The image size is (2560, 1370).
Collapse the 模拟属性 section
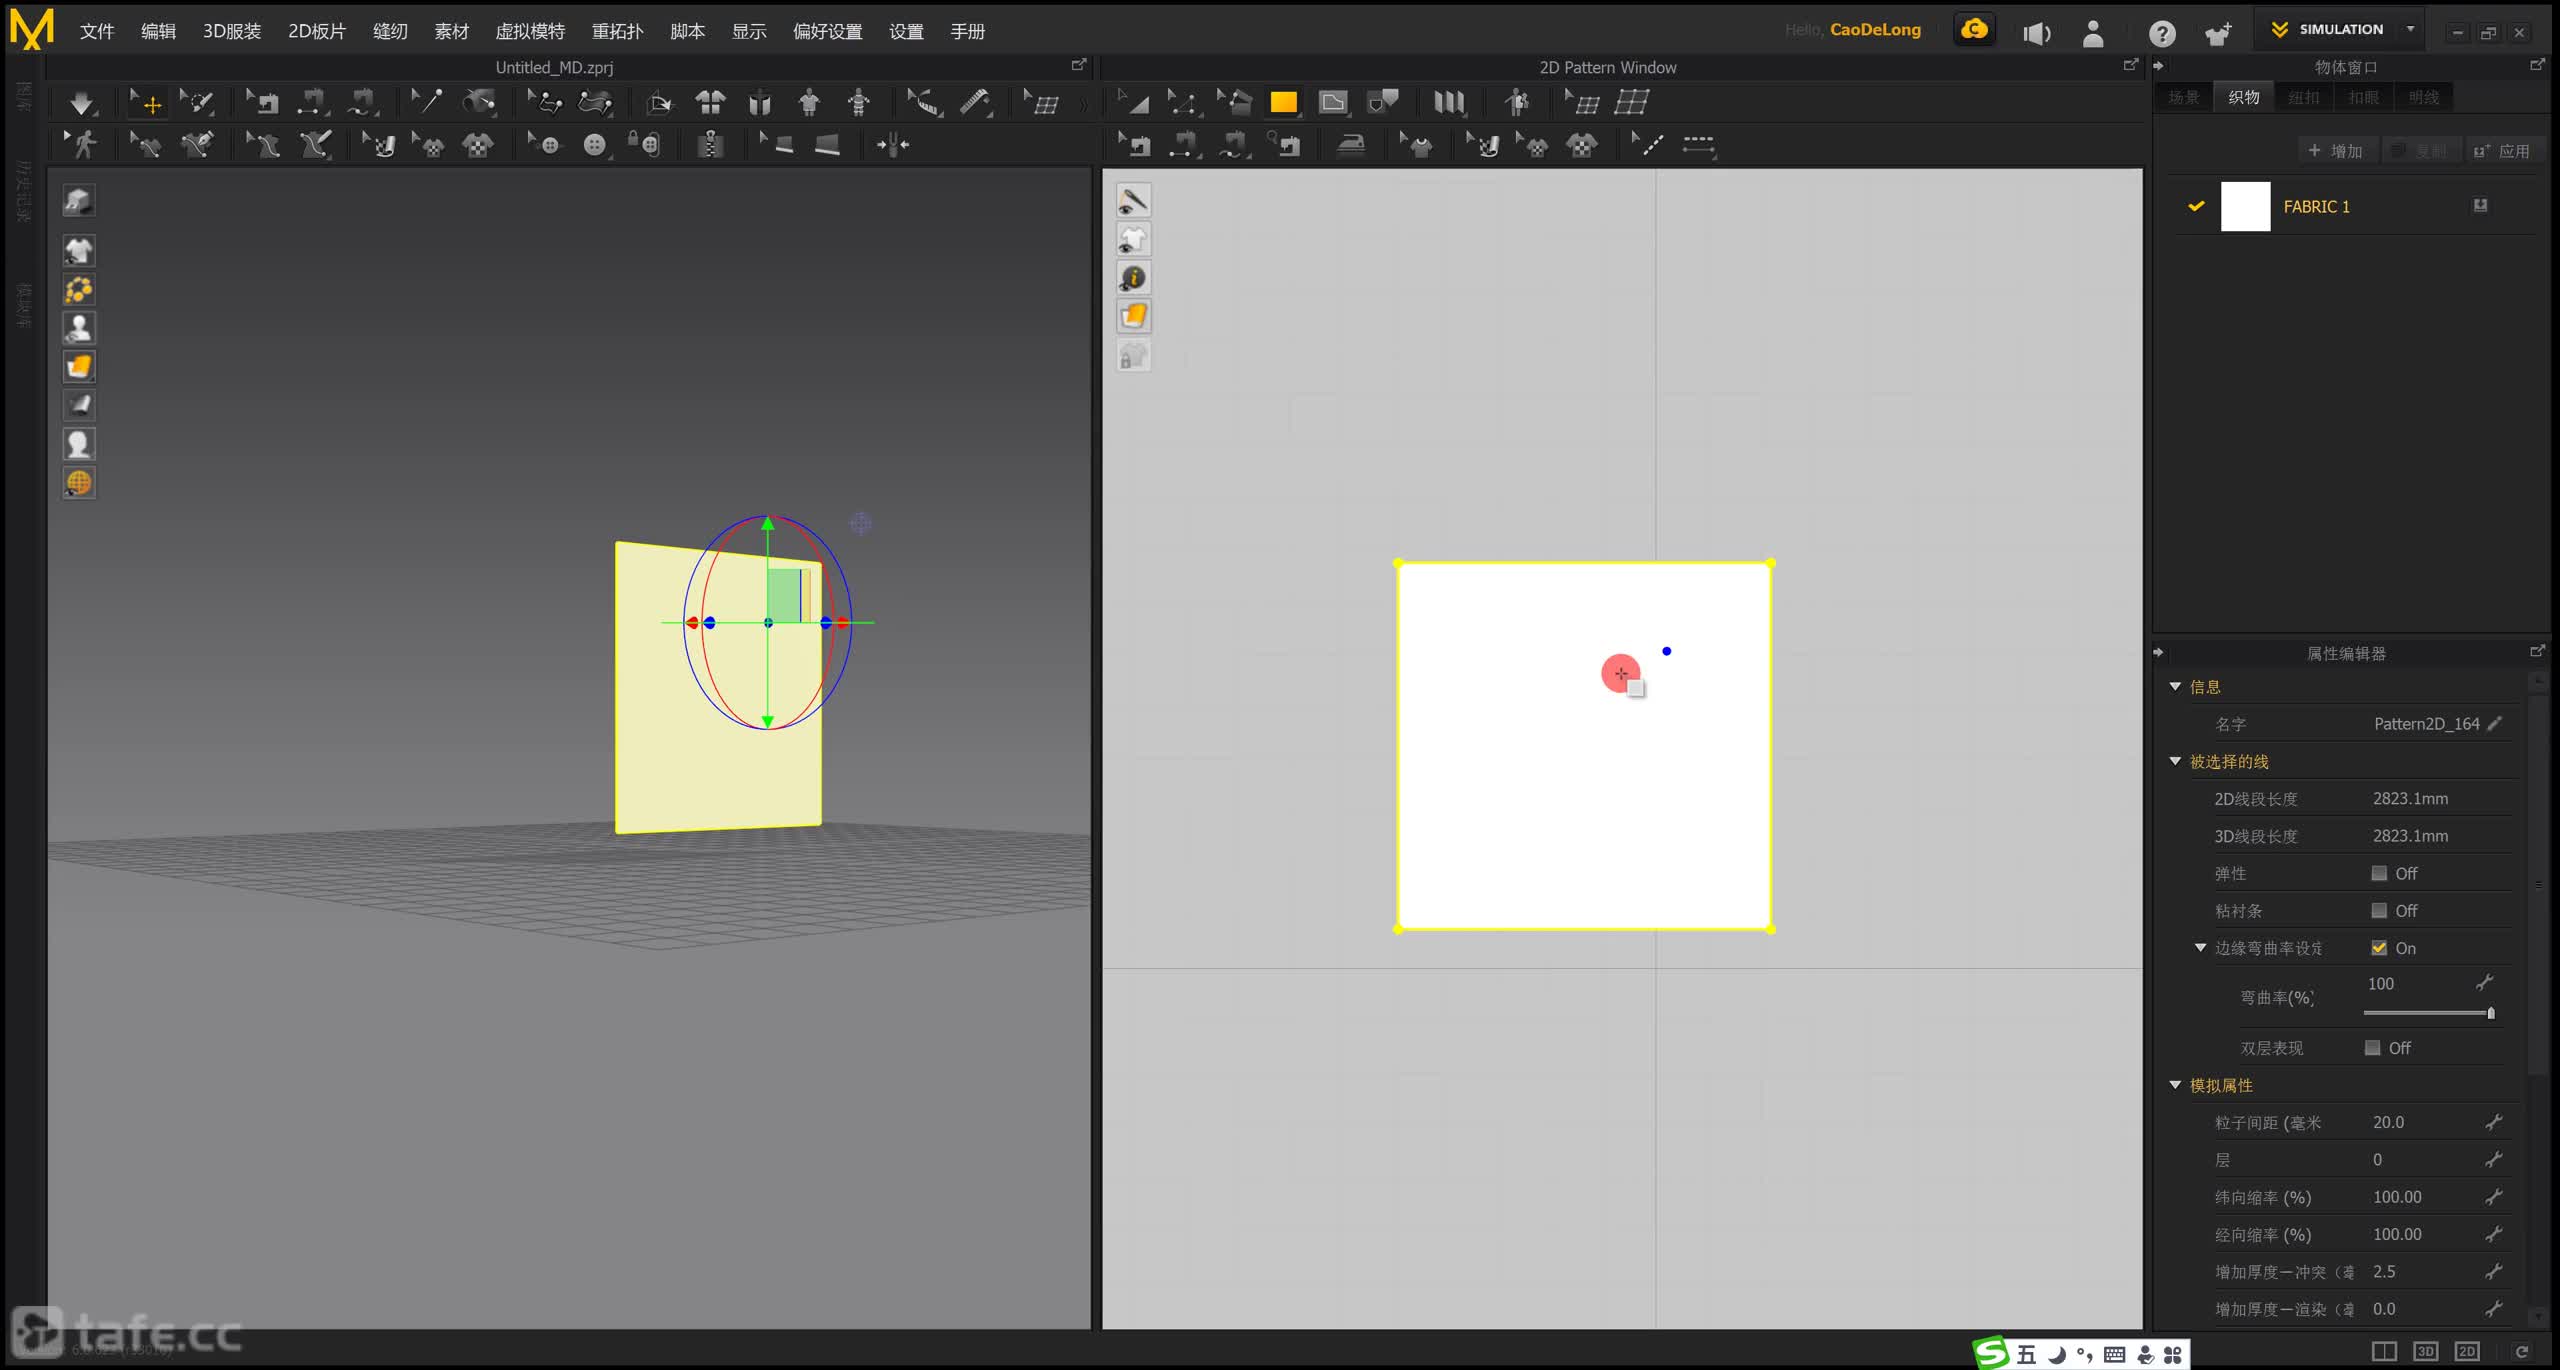2175,1085
